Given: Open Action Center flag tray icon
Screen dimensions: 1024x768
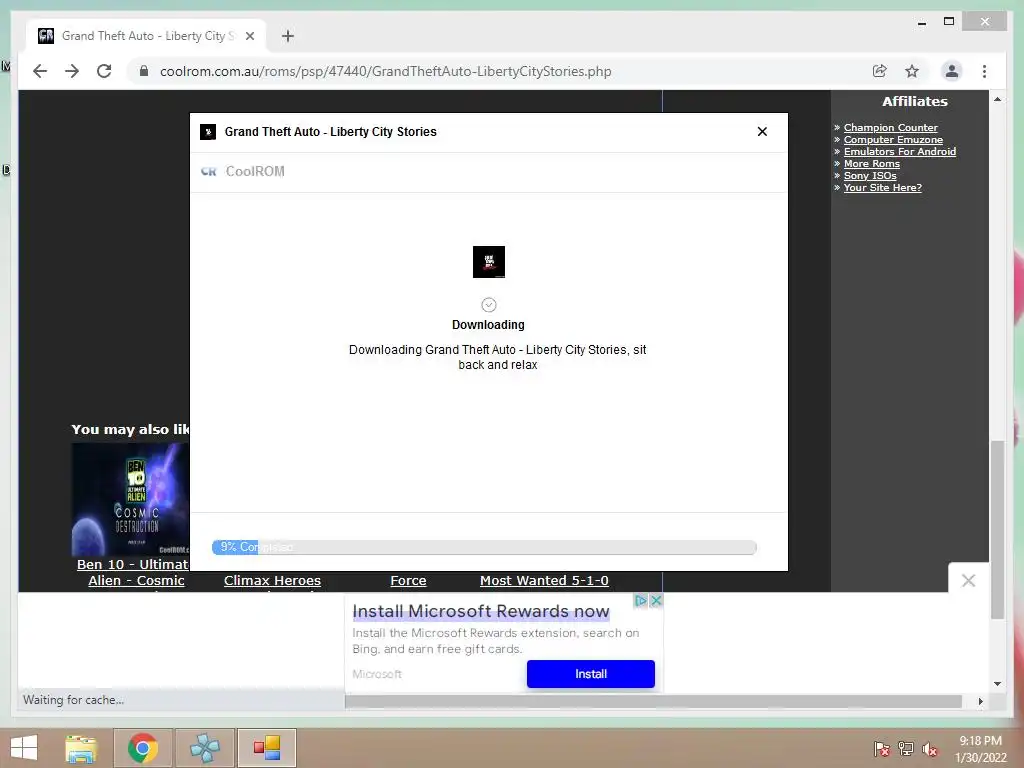Looking at the screenshot, I should tap(881, 749).
